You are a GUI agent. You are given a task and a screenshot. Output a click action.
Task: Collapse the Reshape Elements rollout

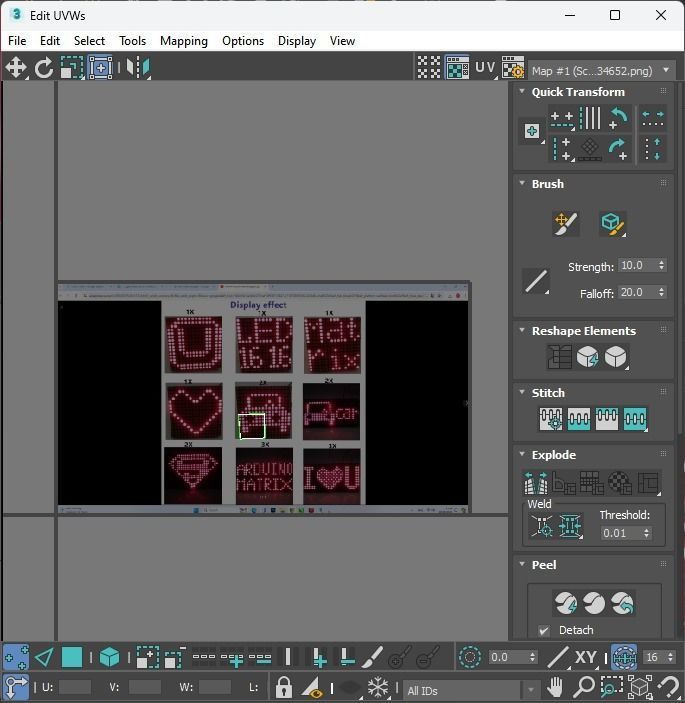[x=522, y=330]
